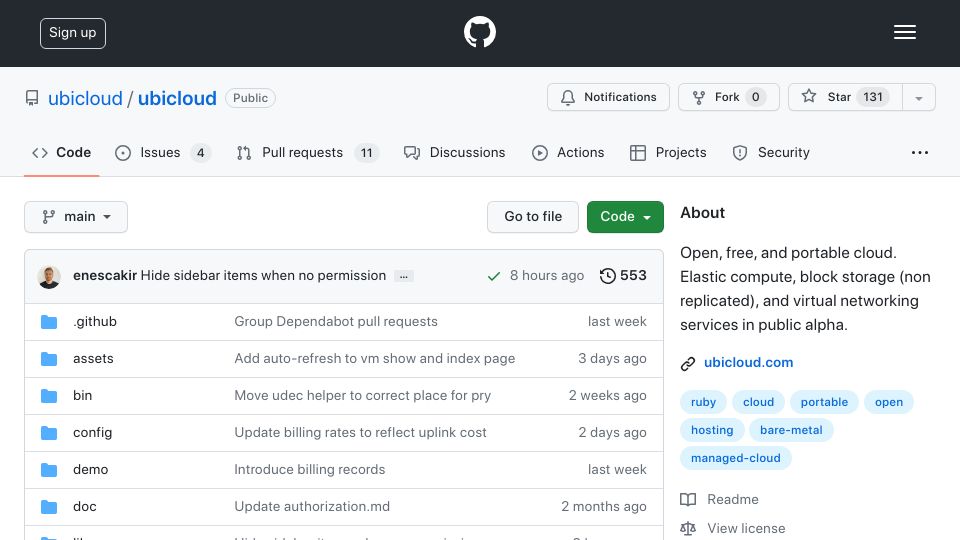The width and height of the screenshot is (960, 540).
Task: Fork the repository with Fork button
Action: (x=729, y=97)
